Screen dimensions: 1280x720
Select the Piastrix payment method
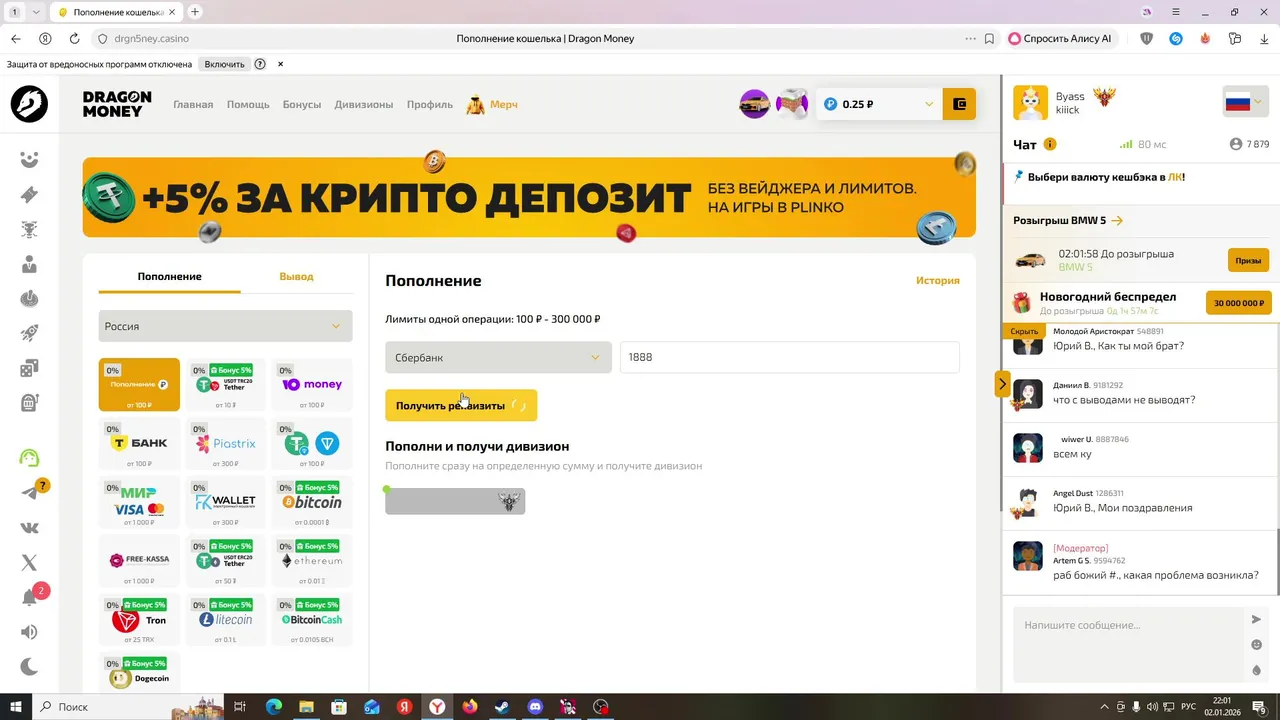225,443
